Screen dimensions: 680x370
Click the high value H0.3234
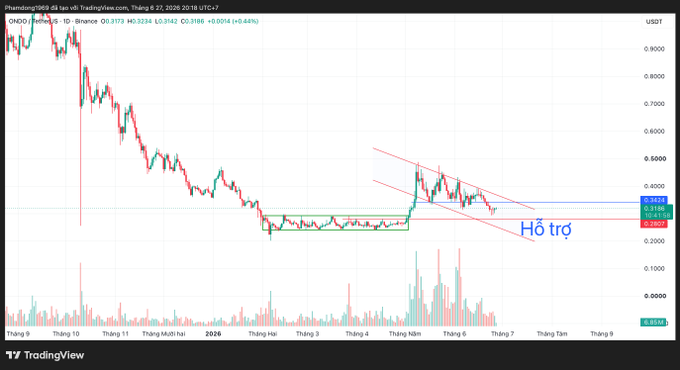[x=139, y=21]
